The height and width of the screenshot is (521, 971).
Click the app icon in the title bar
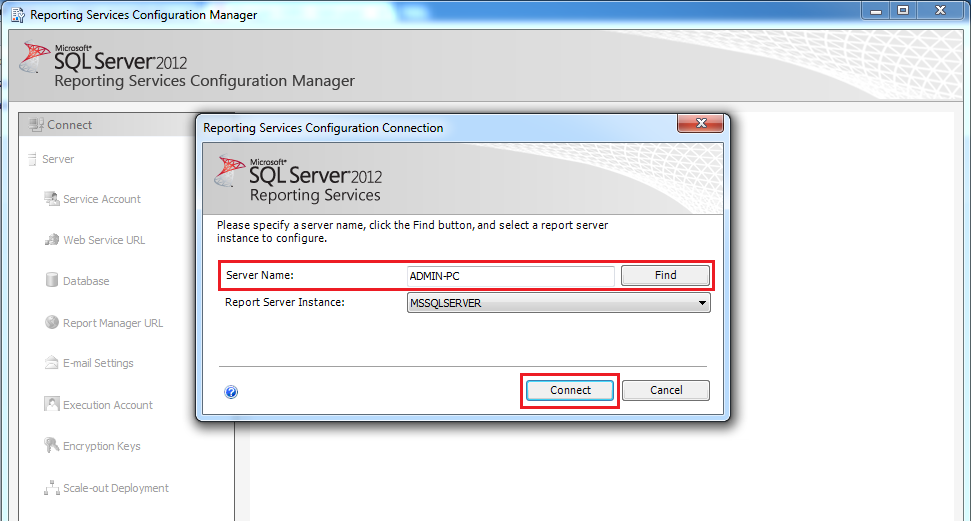tap(18, 14)
